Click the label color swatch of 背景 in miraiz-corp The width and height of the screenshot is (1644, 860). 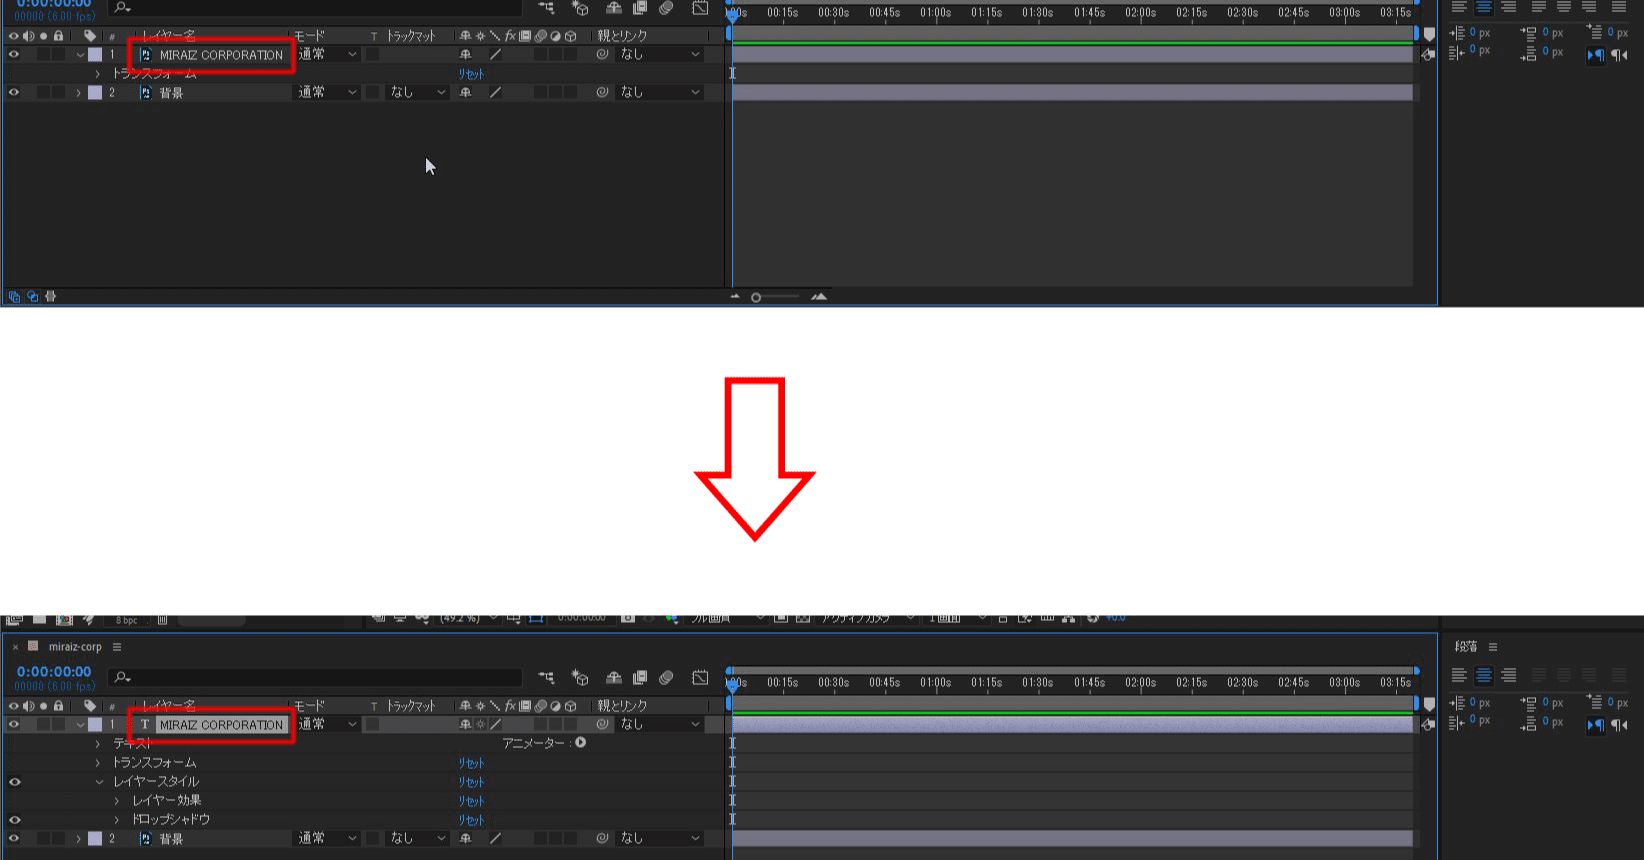coord(95,839)
